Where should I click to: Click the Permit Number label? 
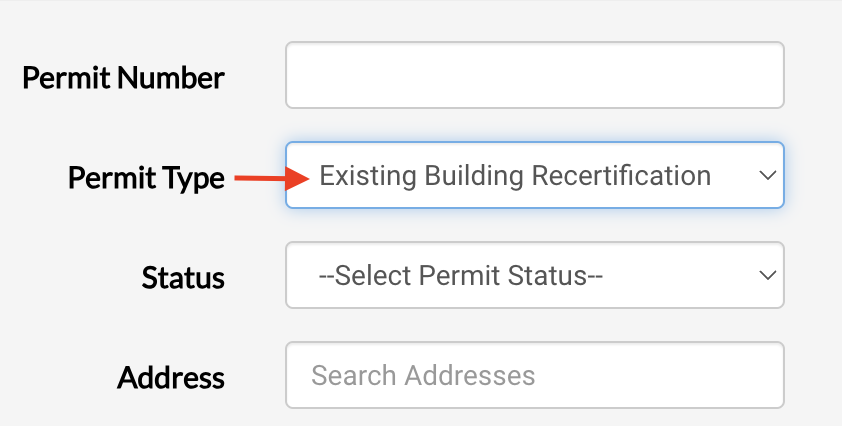(123, 77)
